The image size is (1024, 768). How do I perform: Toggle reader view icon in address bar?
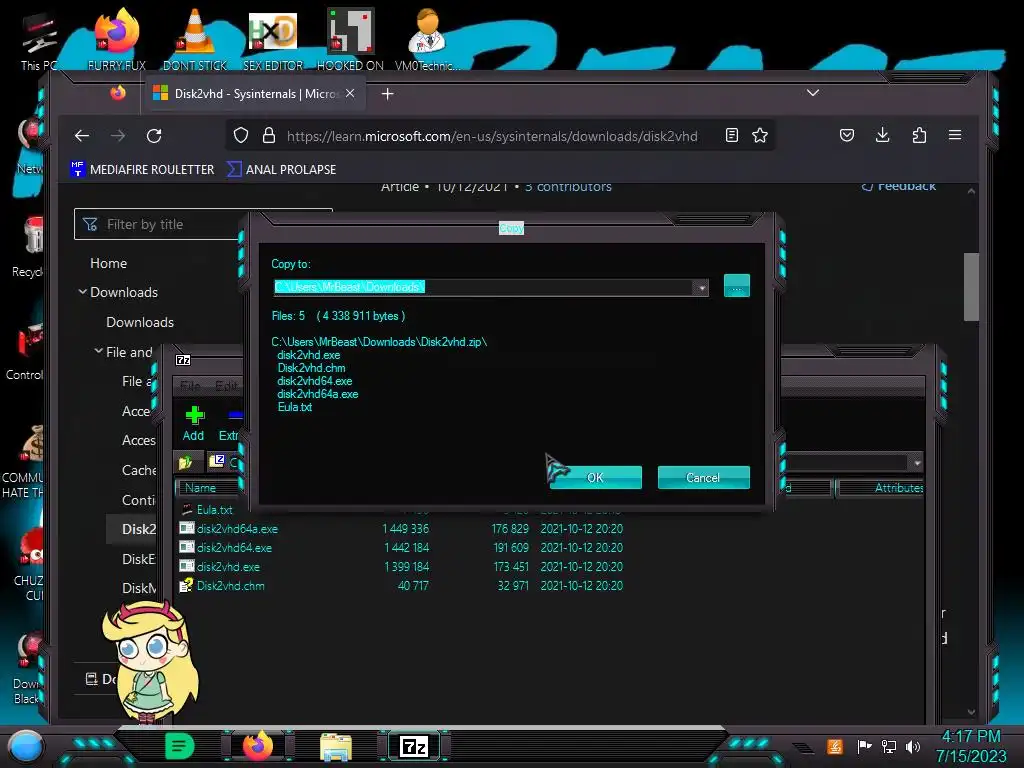click(x=732, y=135)
